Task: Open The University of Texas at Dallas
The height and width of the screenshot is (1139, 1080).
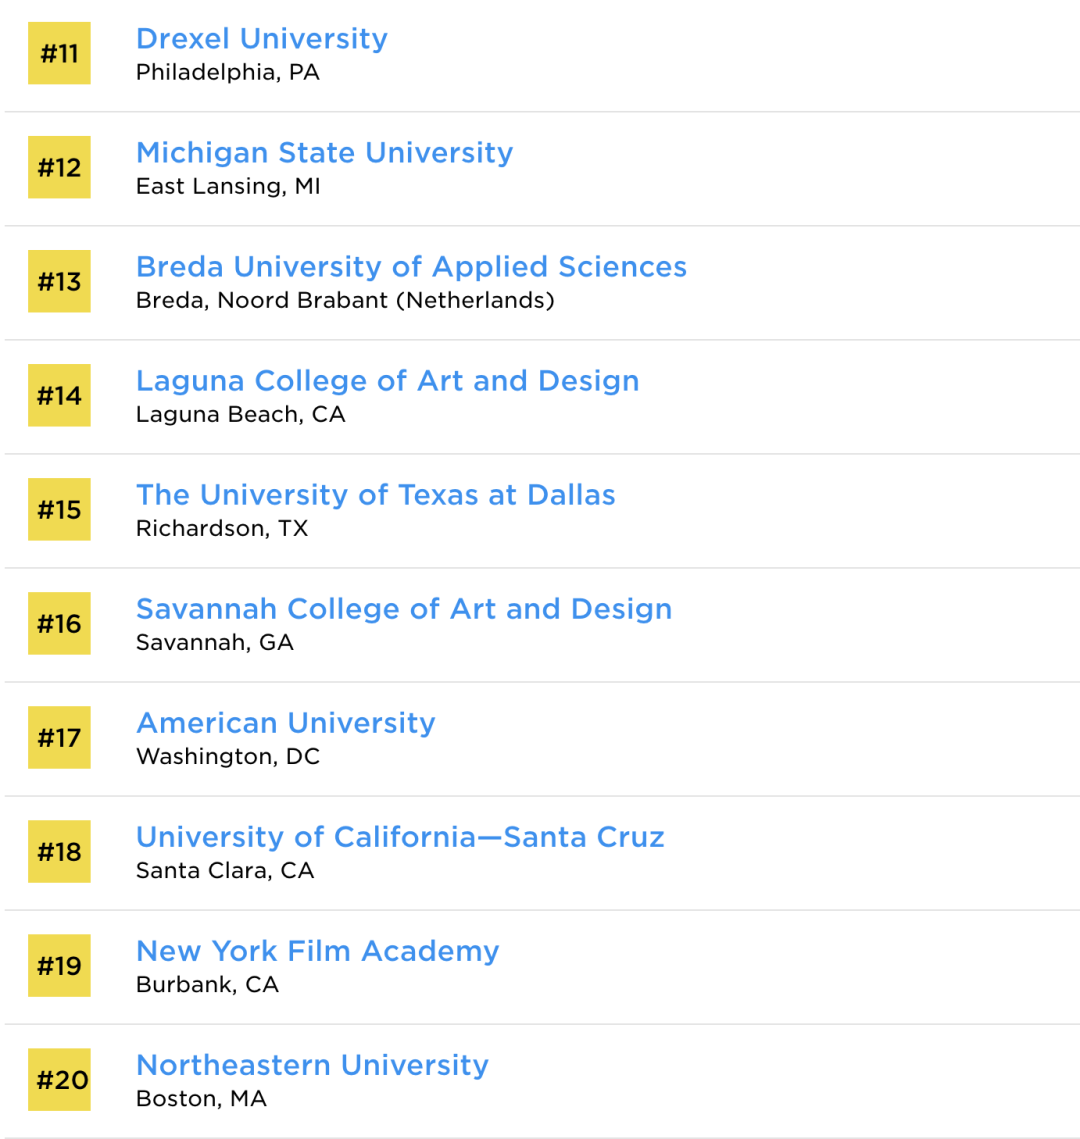Action: coord(375,495)
